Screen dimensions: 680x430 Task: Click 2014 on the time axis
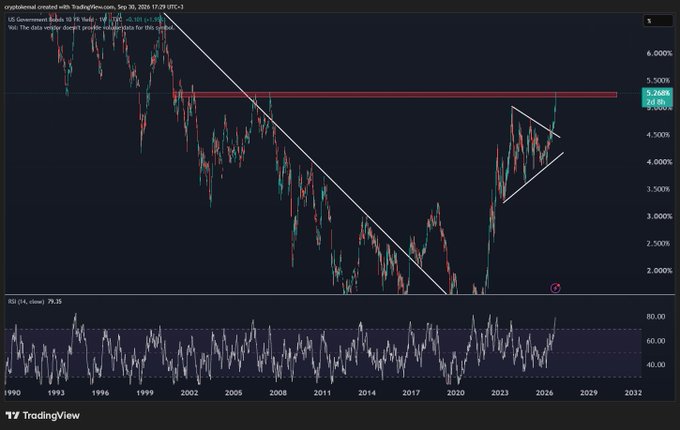367,393
